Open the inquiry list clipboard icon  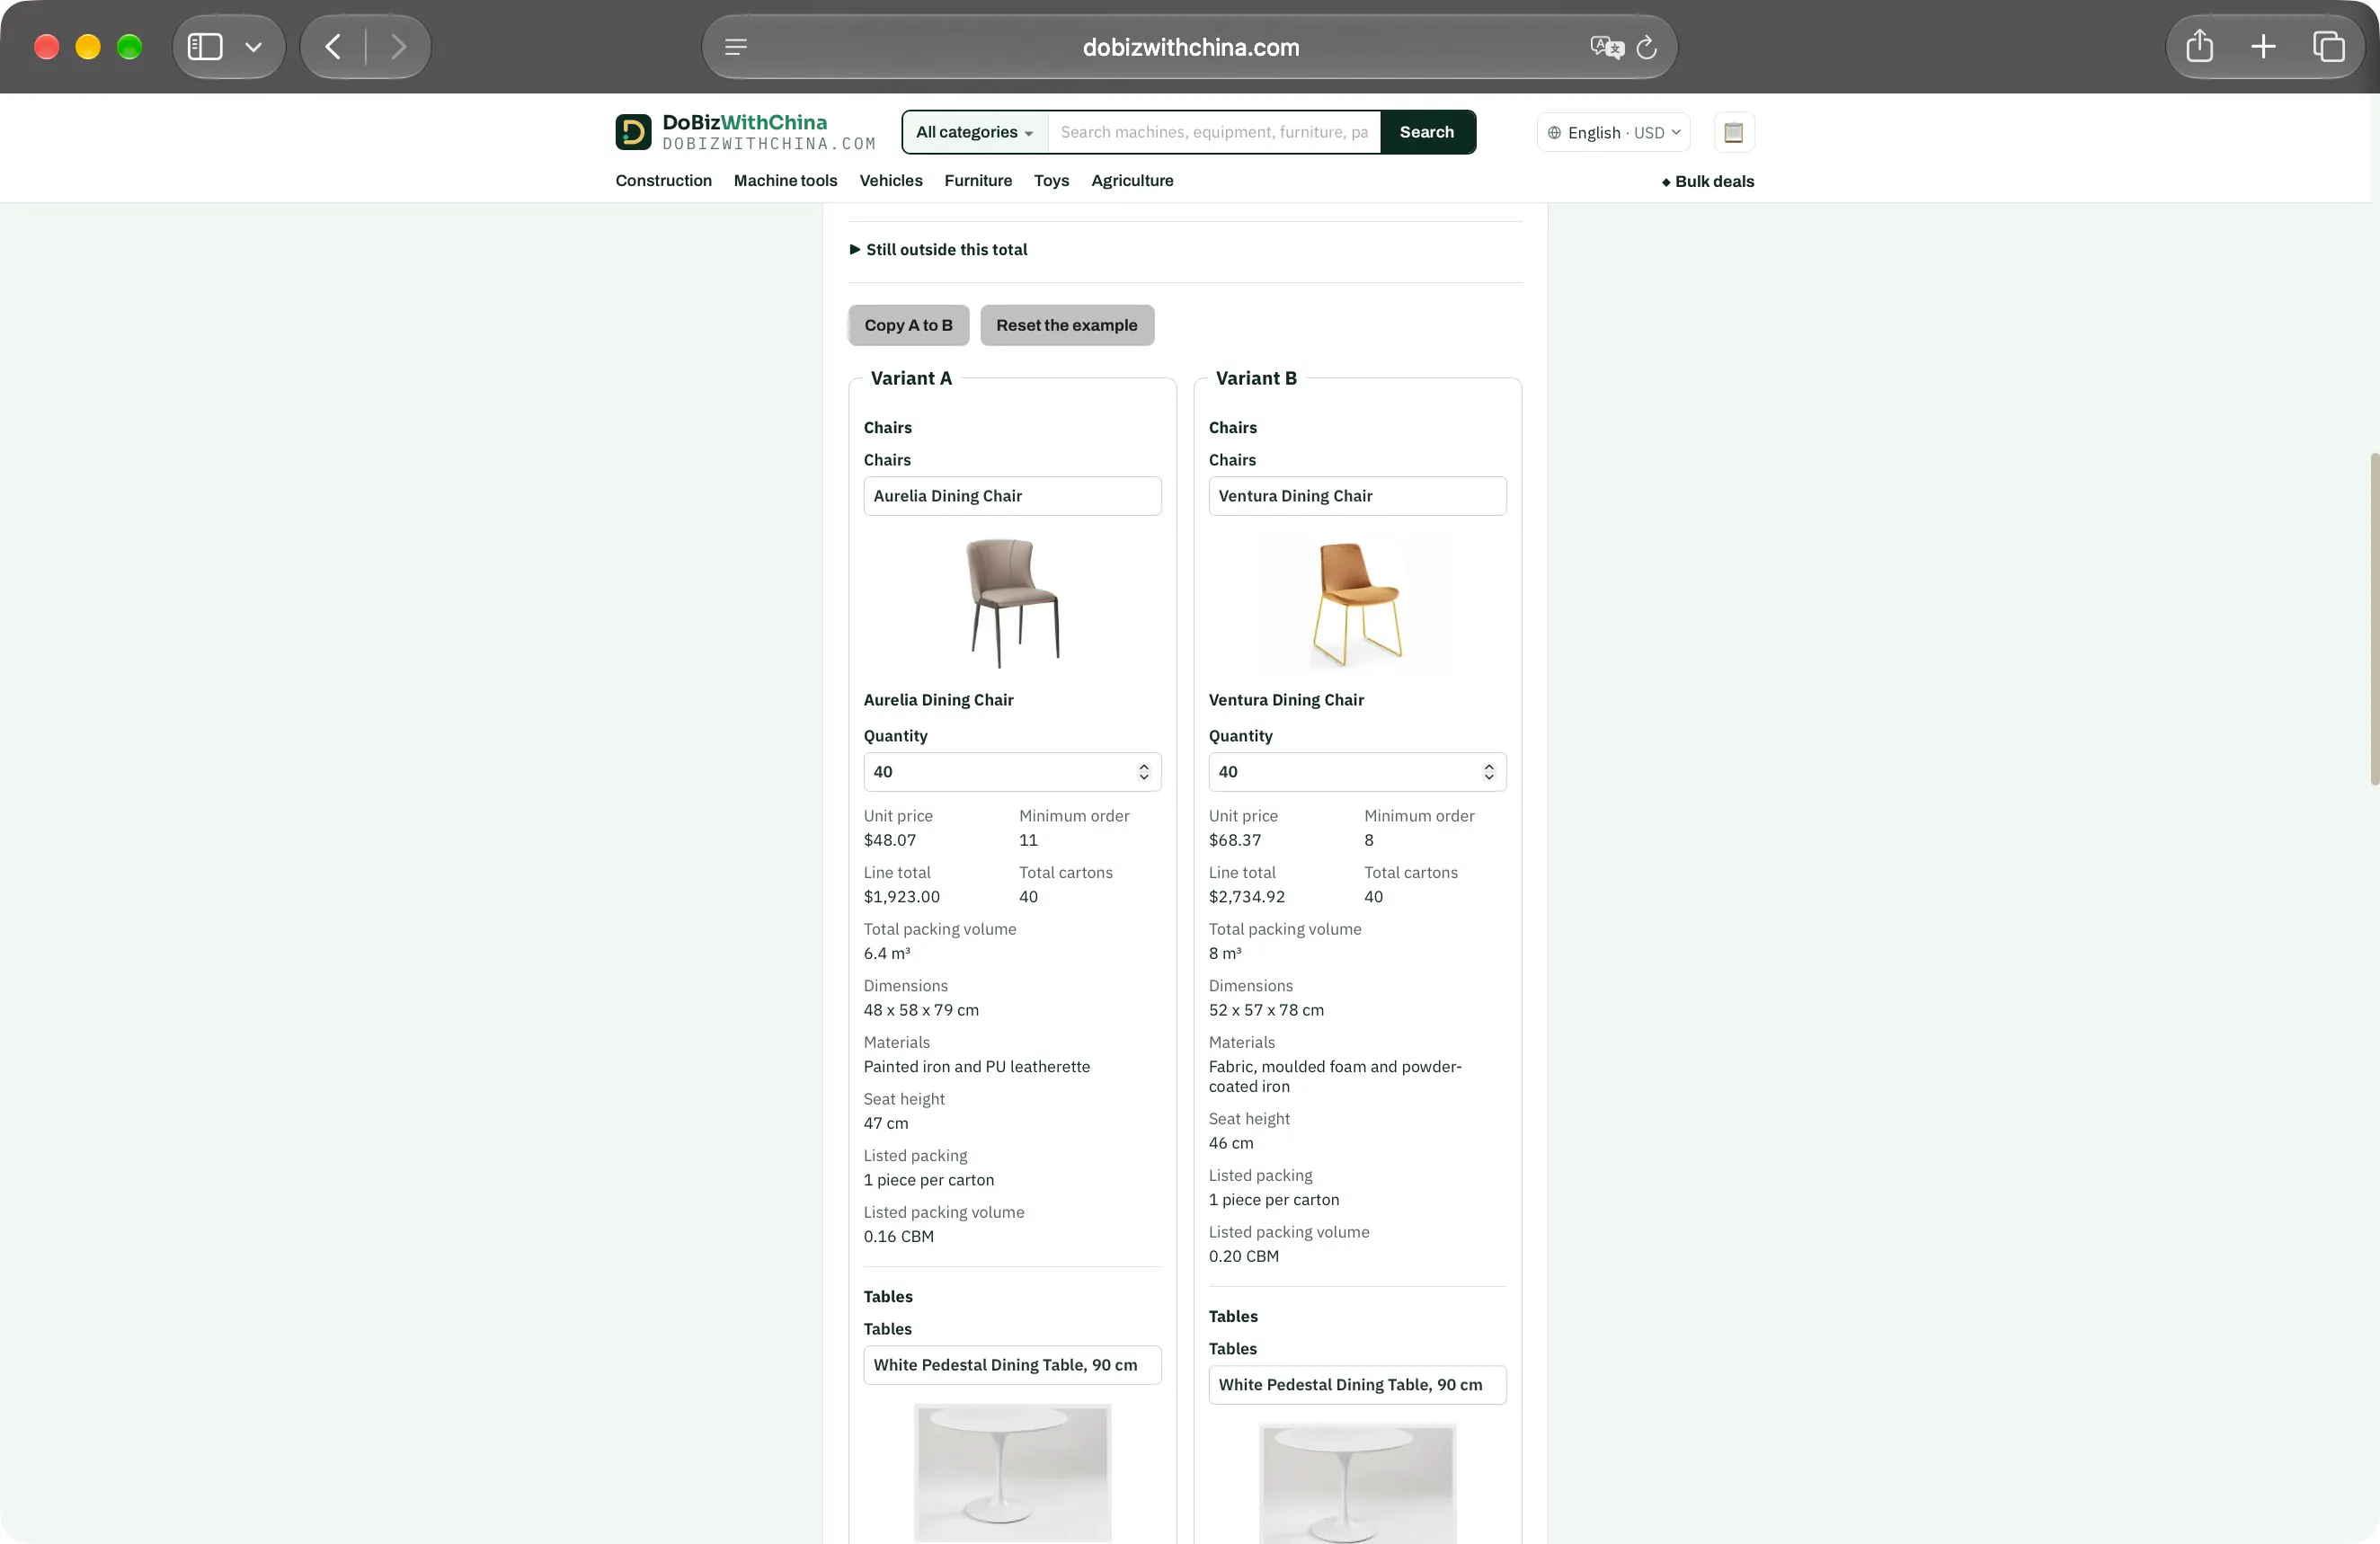(1734, 132)
